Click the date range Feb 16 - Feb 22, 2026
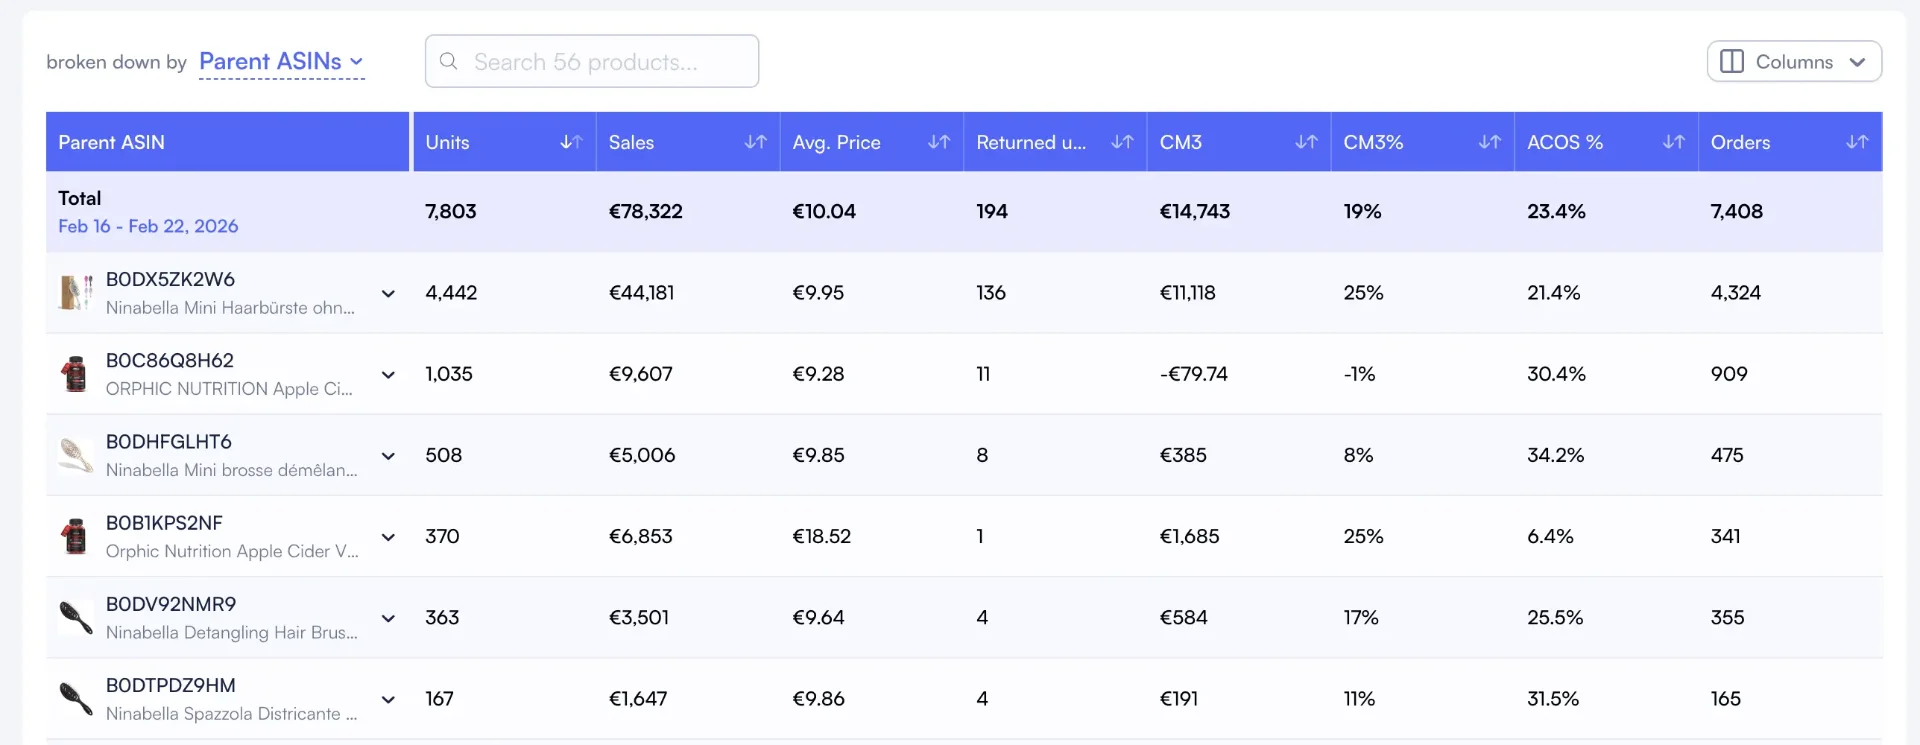This screenshot has width=1920, height=745. coord(148,226)
